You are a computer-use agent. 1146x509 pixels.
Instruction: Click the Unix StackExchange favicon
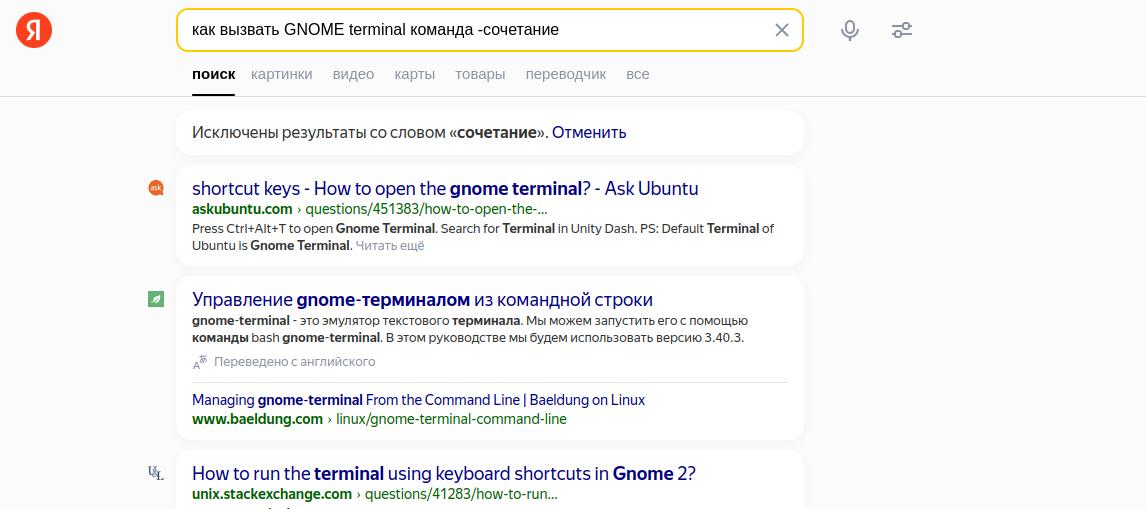[x=156, y=473]
